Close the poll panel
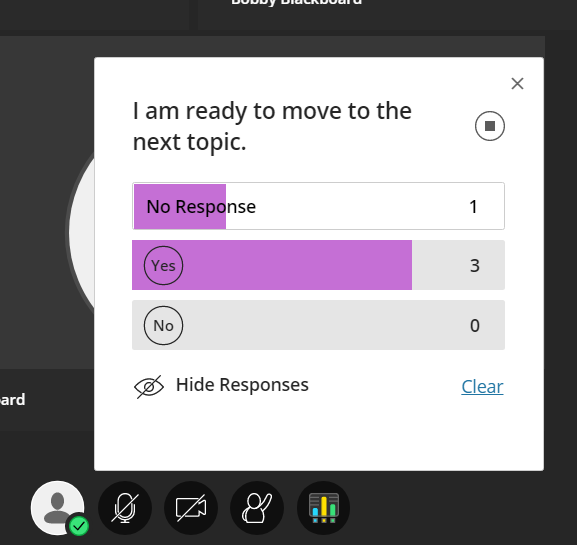577x545 pixels. 517,84
